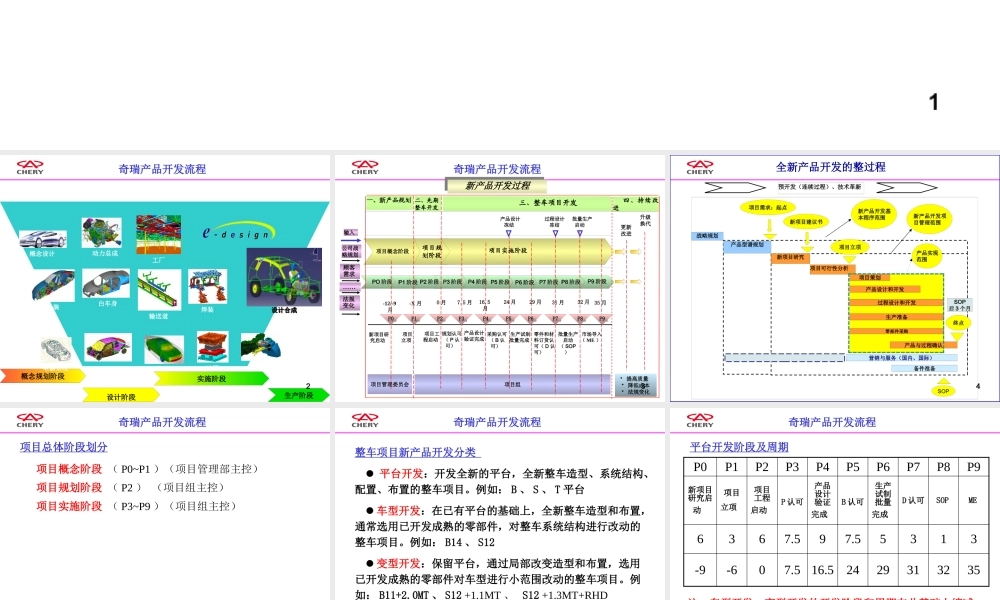This screenshot has height=600, width=1000.
Task: Click the 新项目研究启动 table cell
Action: 700,500
